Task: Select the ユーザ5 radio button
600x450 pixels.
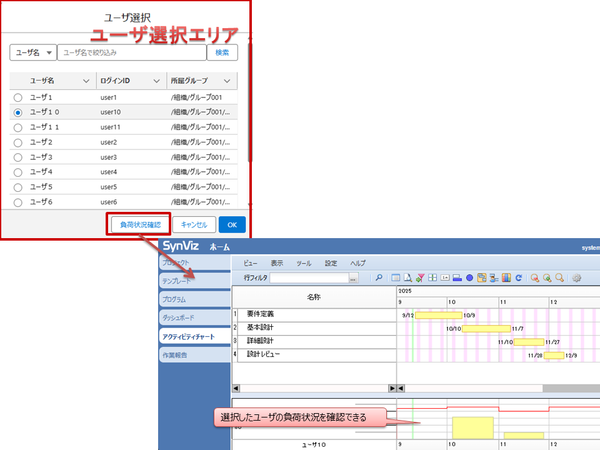Action: 18,188
